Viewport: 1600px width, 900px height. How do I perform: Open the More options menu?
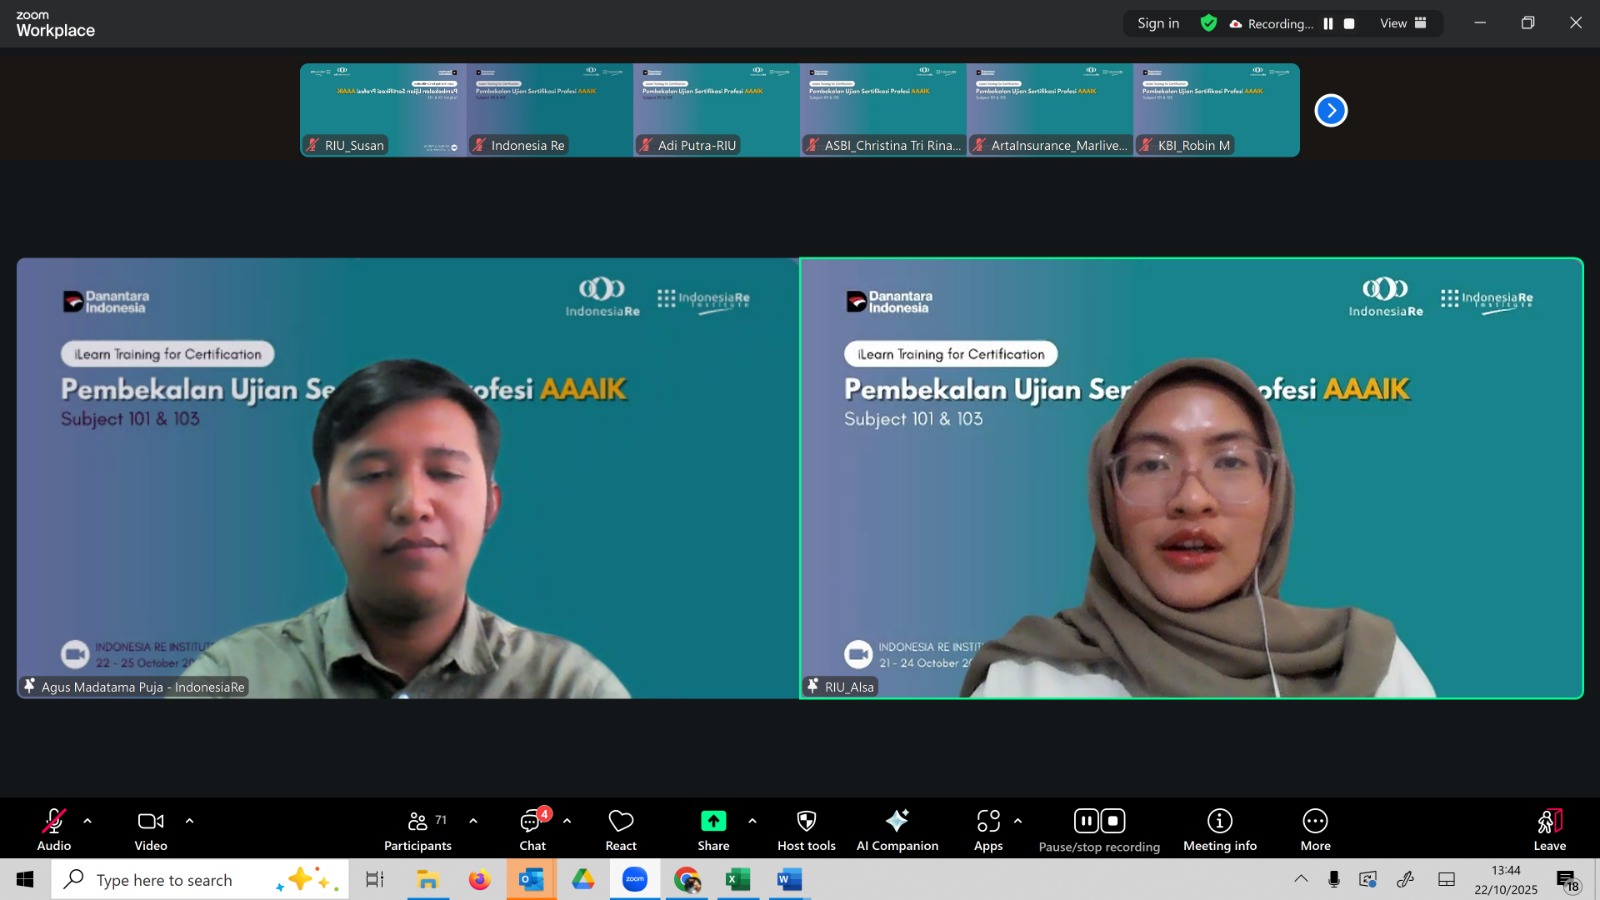[x=1315, y=830]
